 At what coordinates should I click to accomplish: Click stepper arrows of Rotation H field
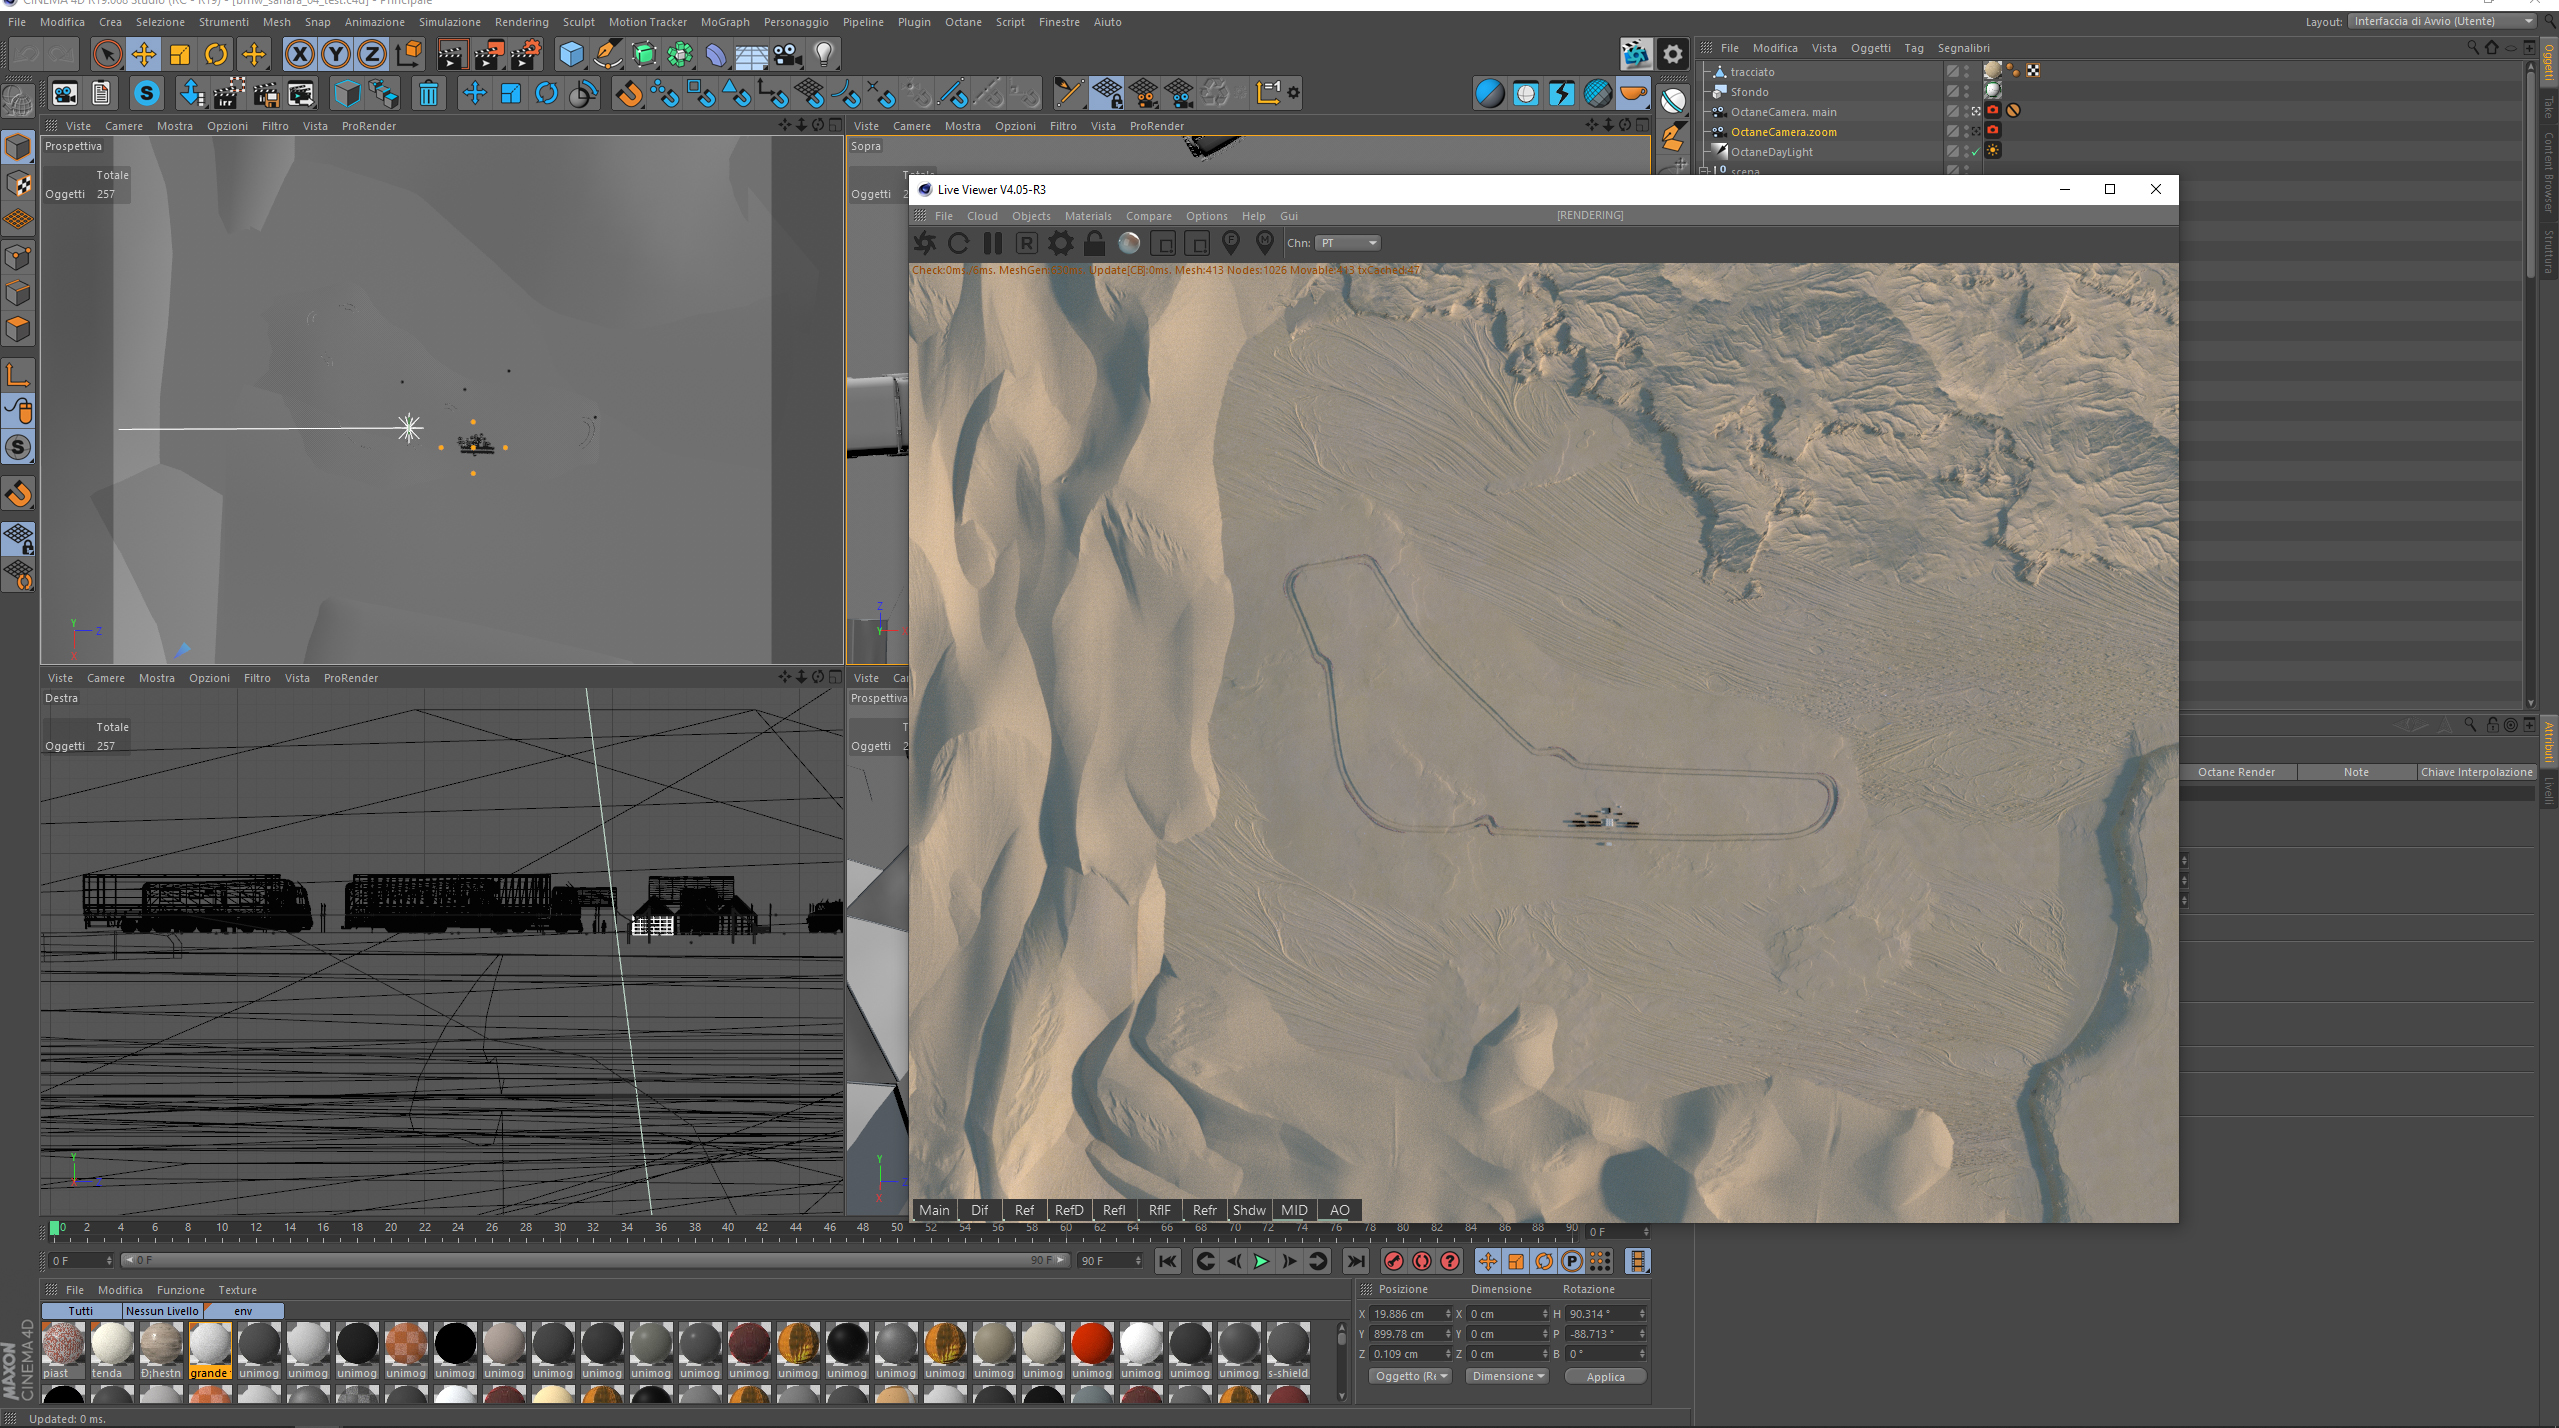[1642, 1314]
